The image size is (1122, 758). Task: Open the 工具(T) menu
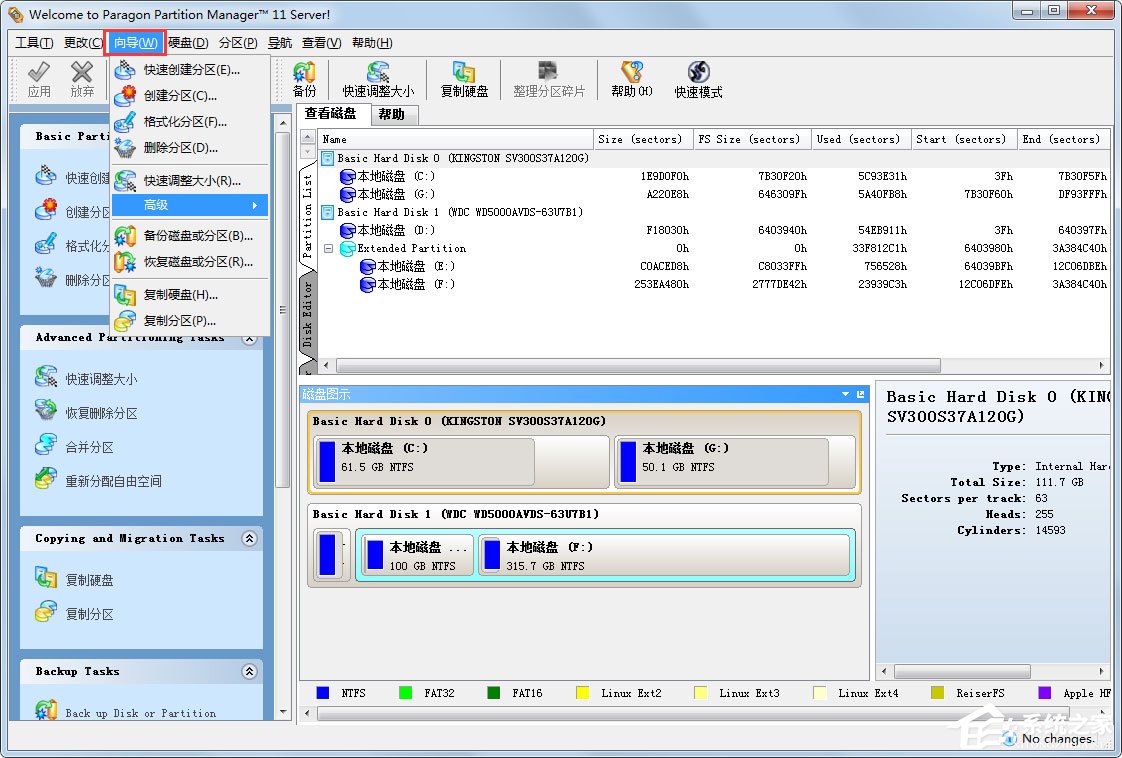click(x=34, y=43)
